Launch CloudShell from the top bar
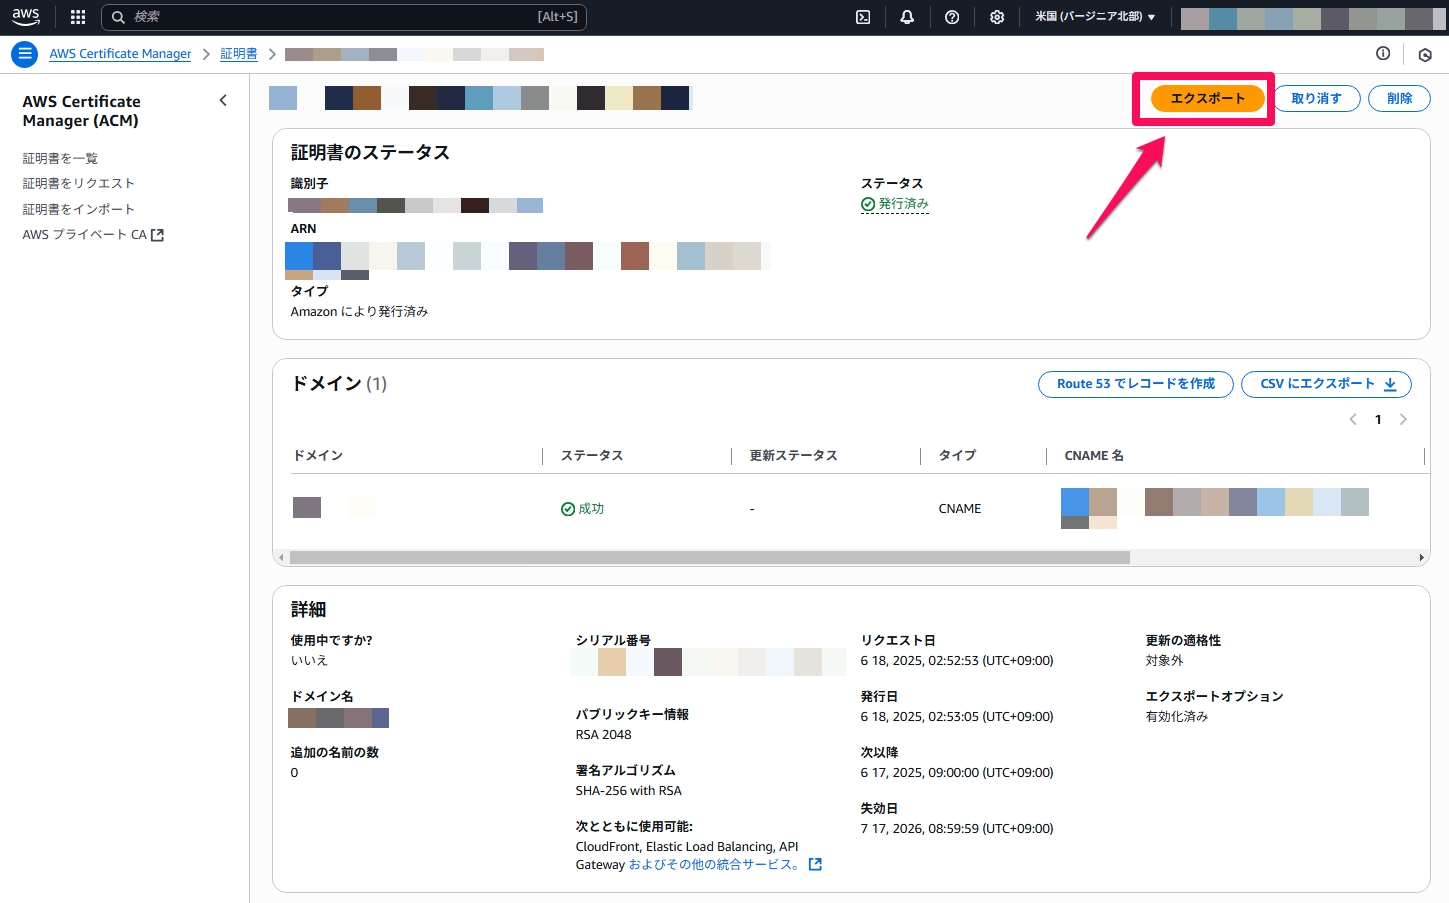The width and height of the screenshot is (1449, 903). click(863, 17)
